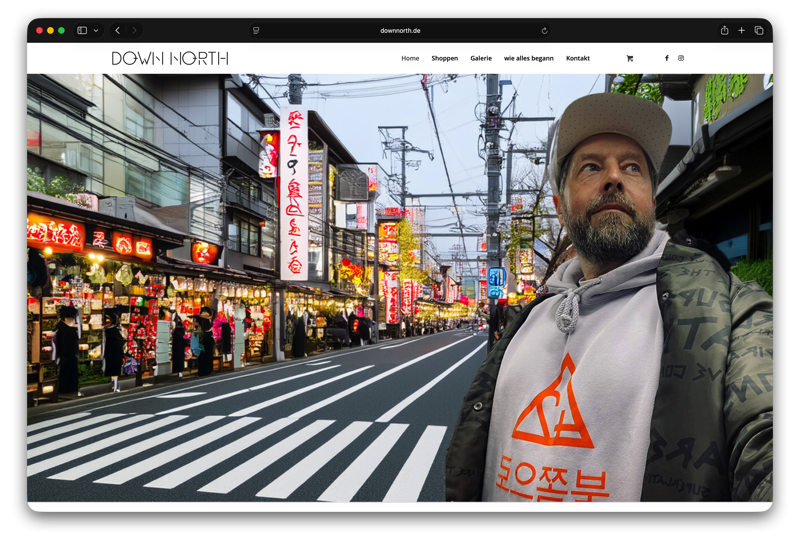Click the downnorth.de address bar

(400, 31)
